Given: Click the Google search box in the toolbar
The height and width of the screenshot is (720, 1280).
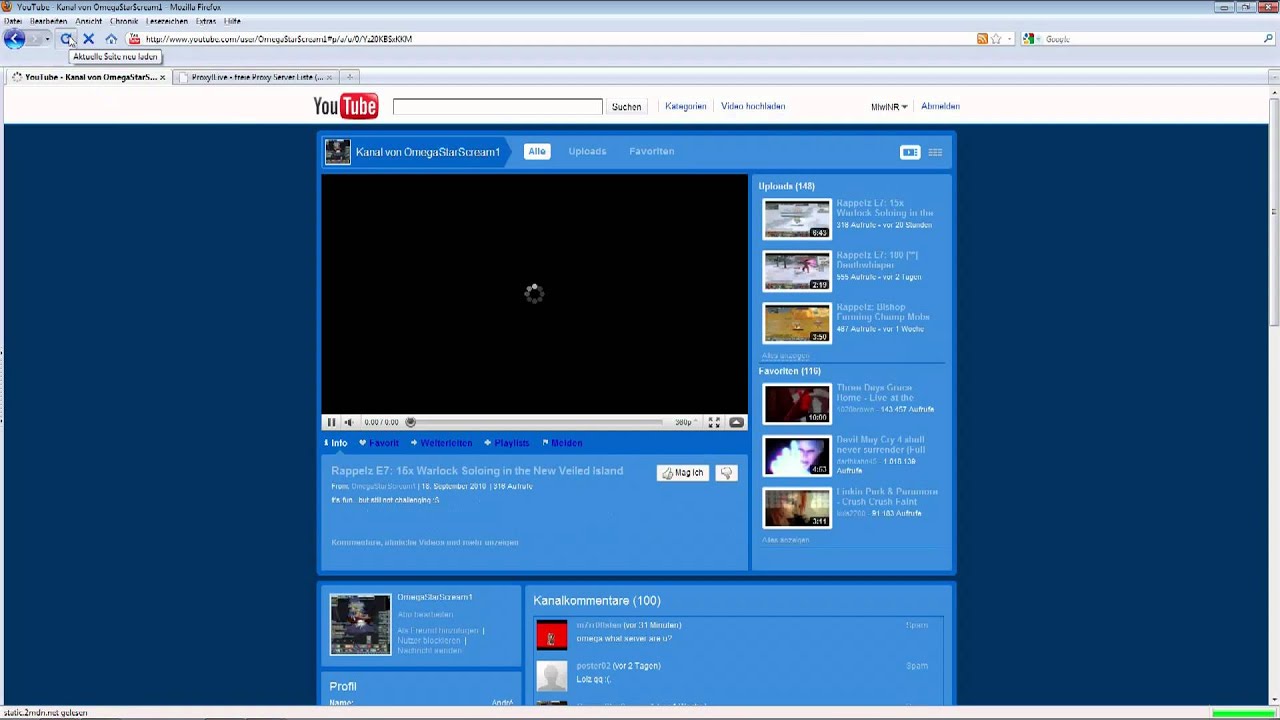Looking at the screenshot, I should [x=1150, y=39].
